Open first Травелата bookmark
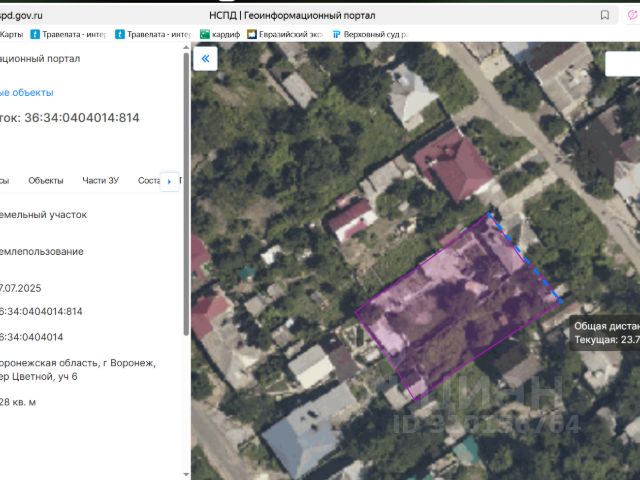The image size is (640, 480). coord(68,35)
